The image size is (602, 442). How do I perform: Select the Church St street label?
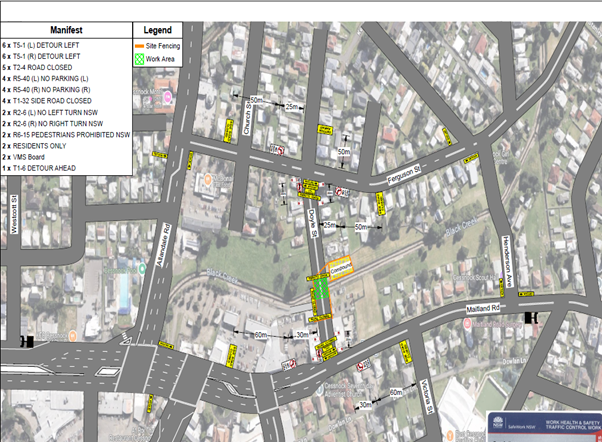coord(247,119)
